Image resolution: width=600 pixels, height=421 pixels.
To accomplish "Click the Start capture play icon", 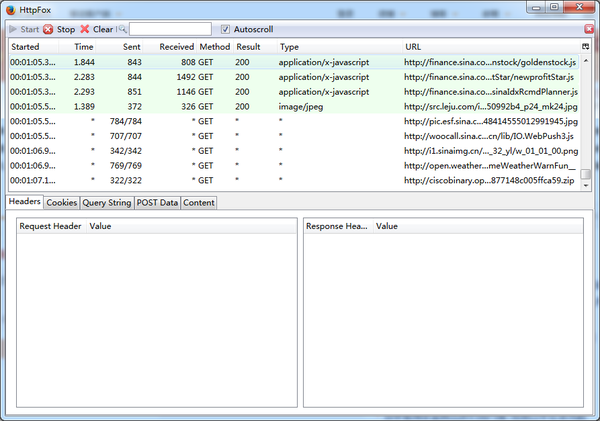I will 13,30.
